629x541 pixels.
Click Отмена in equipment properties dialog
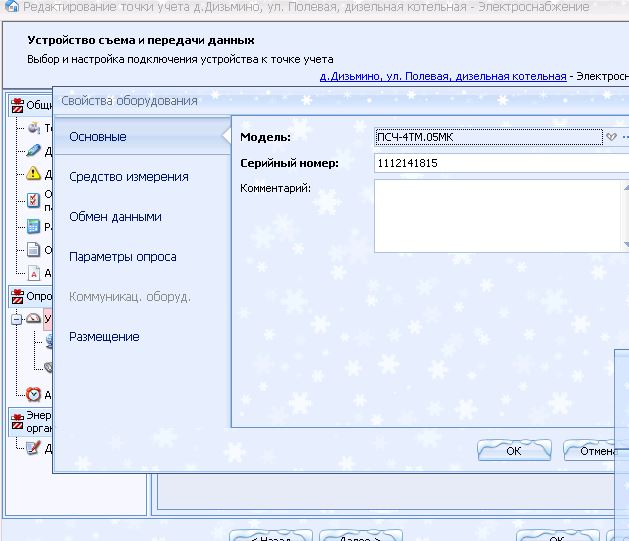pos(589,451)
